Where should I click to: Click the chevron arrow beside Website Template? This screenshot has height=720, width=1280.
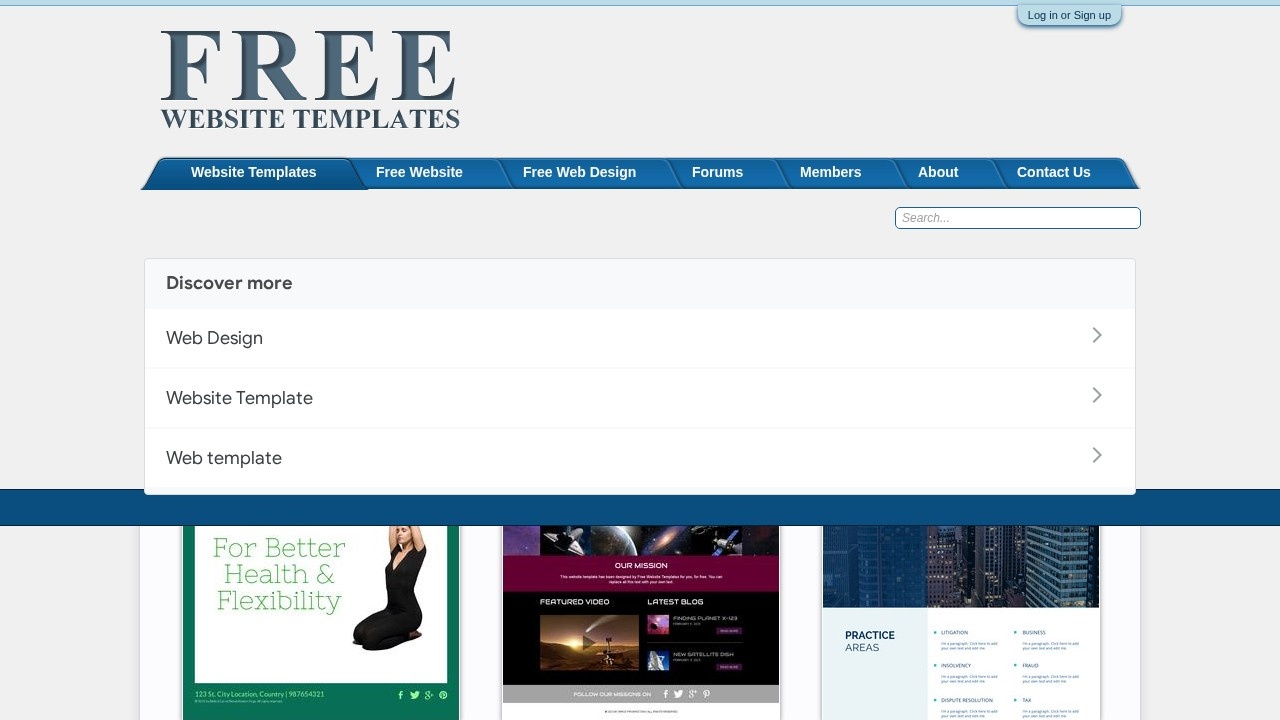pyautogui.click(x=1097, y=396)
